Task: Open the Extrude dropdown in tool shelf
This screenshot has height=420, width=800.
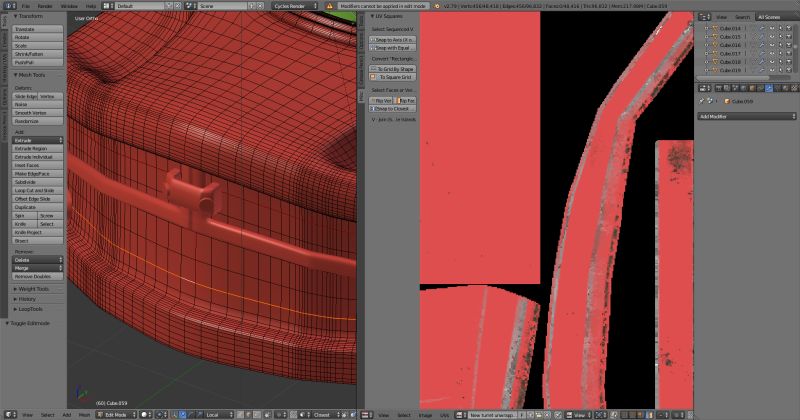Action: click(37, 140)
